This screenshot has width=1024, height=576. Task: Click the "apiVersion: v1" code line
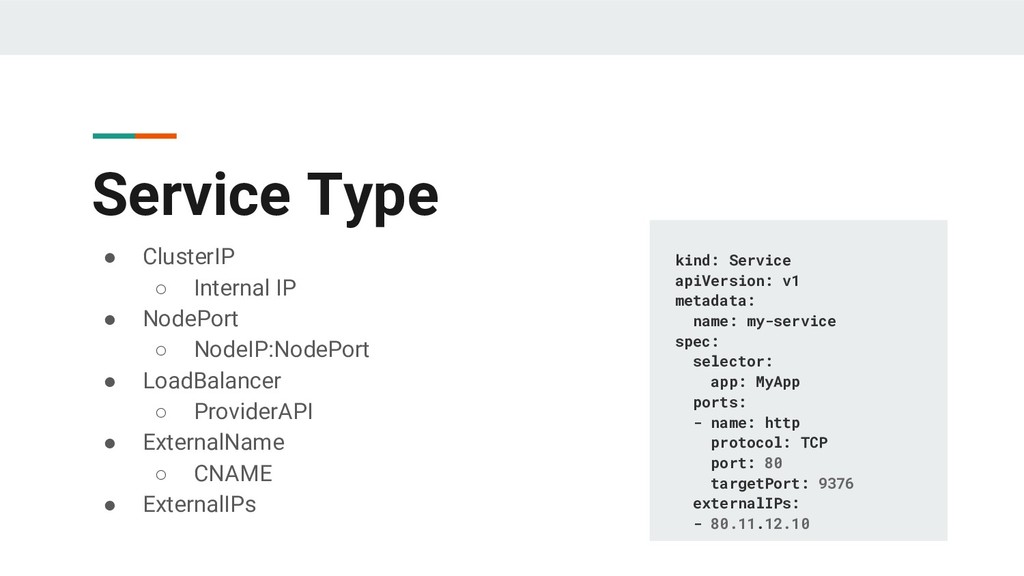pos(737,280)
